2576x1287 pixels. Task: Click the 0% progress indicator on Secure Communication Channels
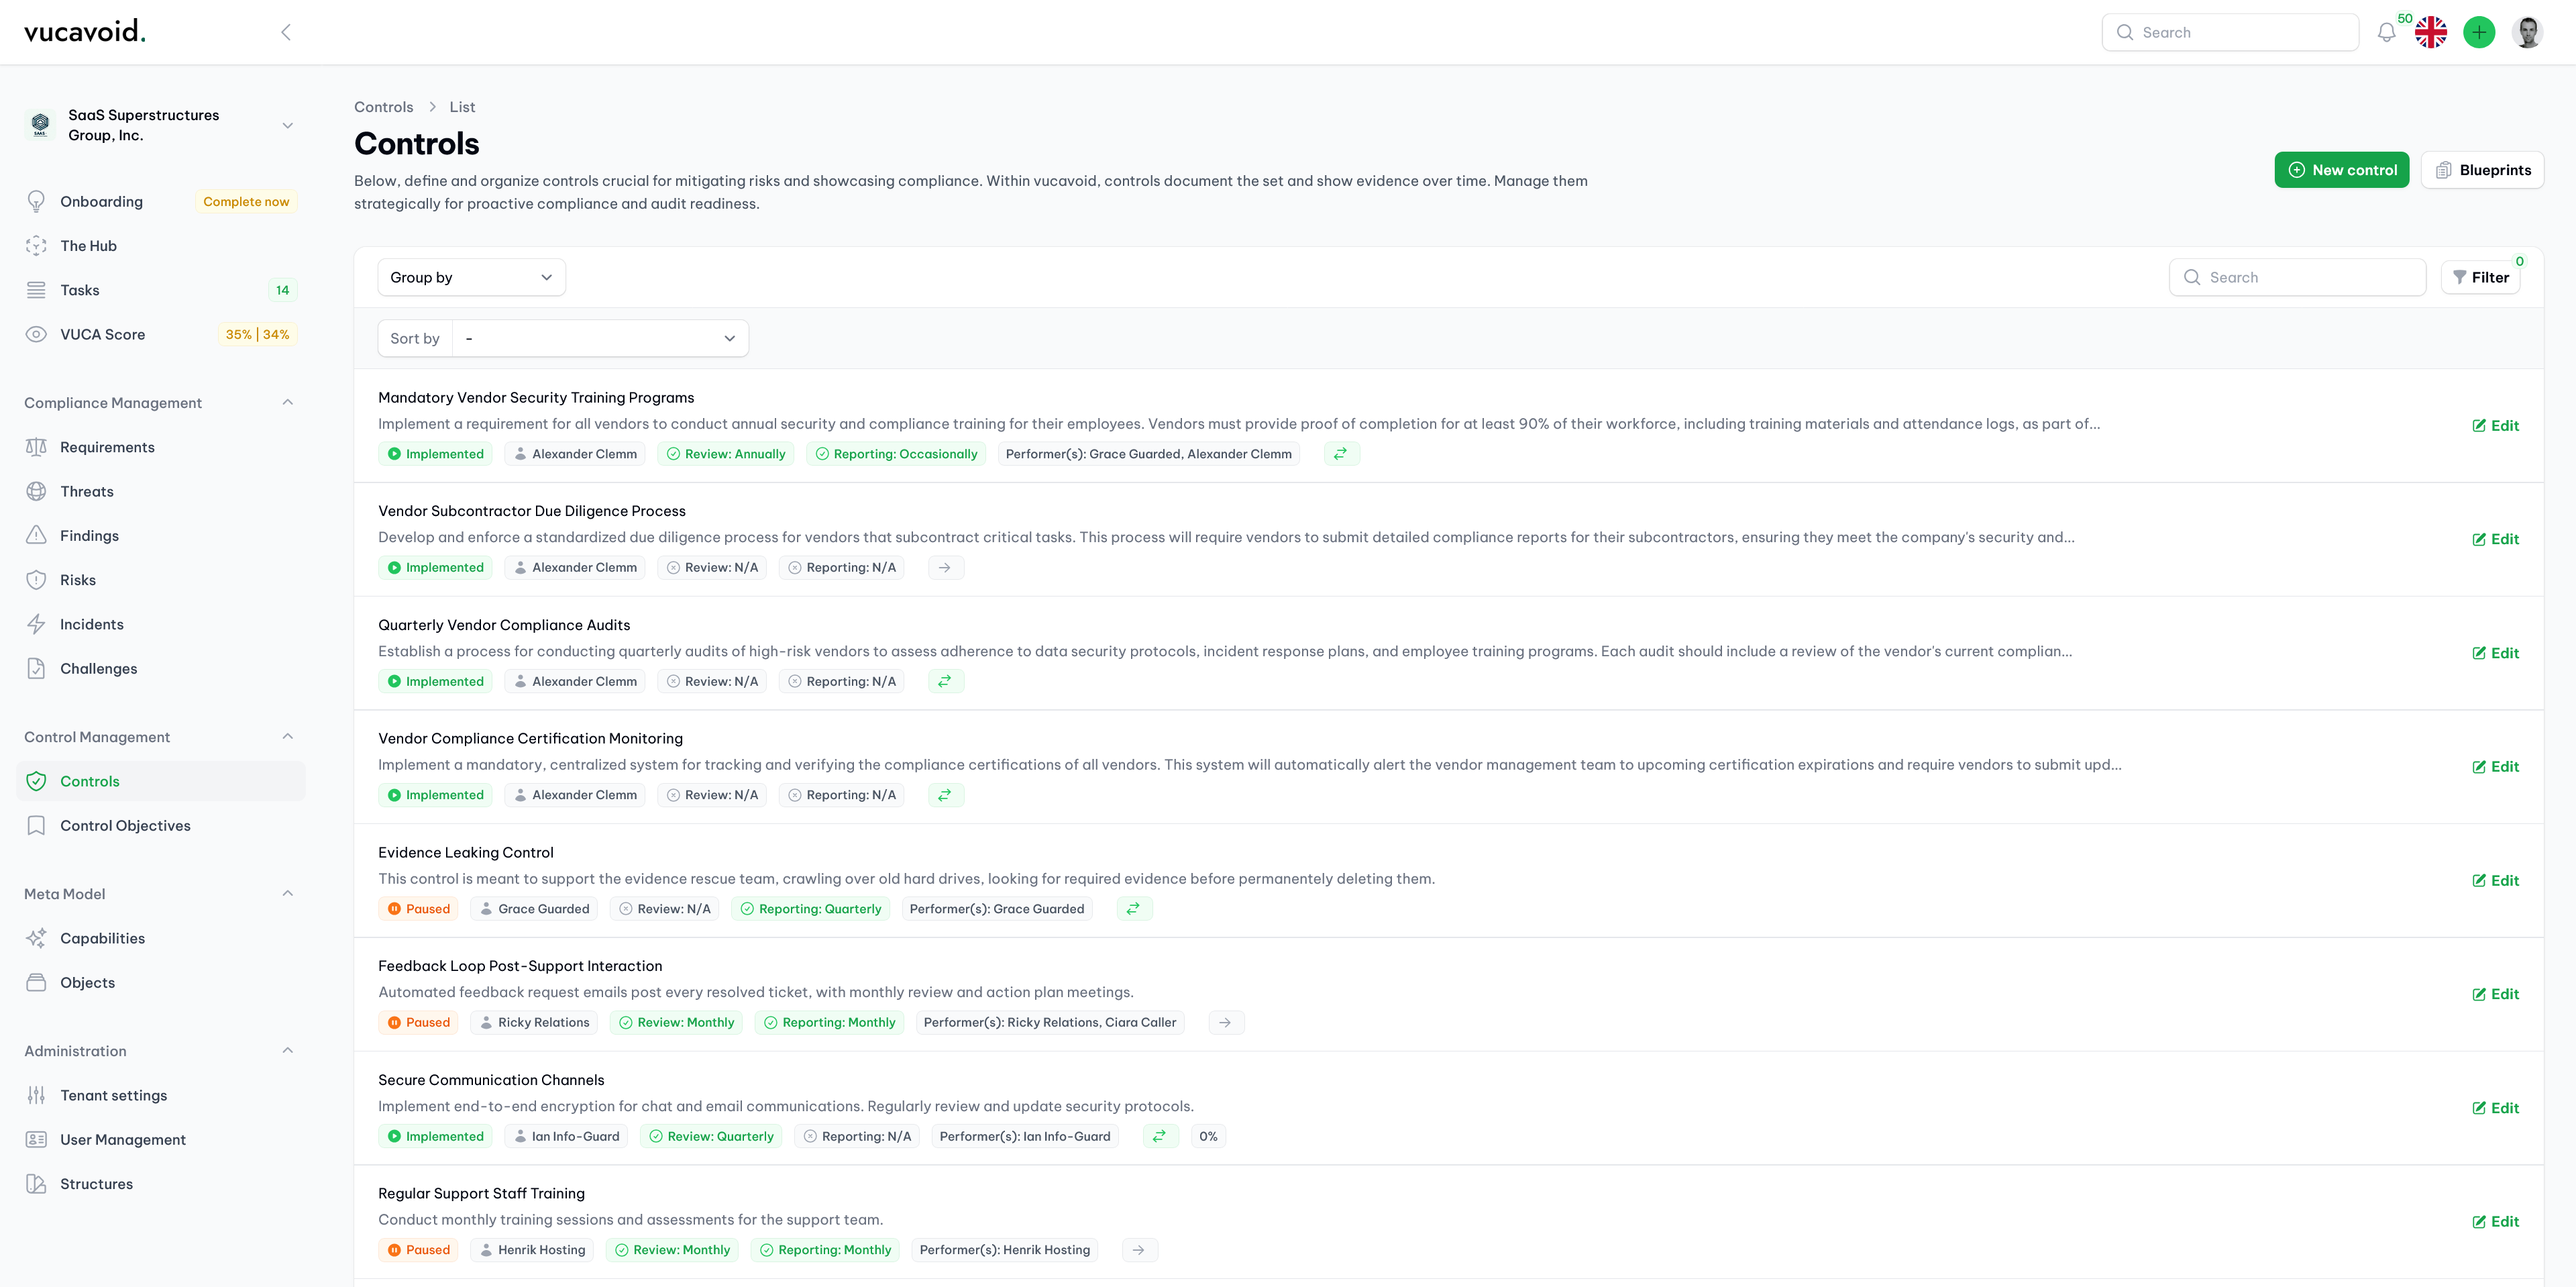point(1208,1136)
